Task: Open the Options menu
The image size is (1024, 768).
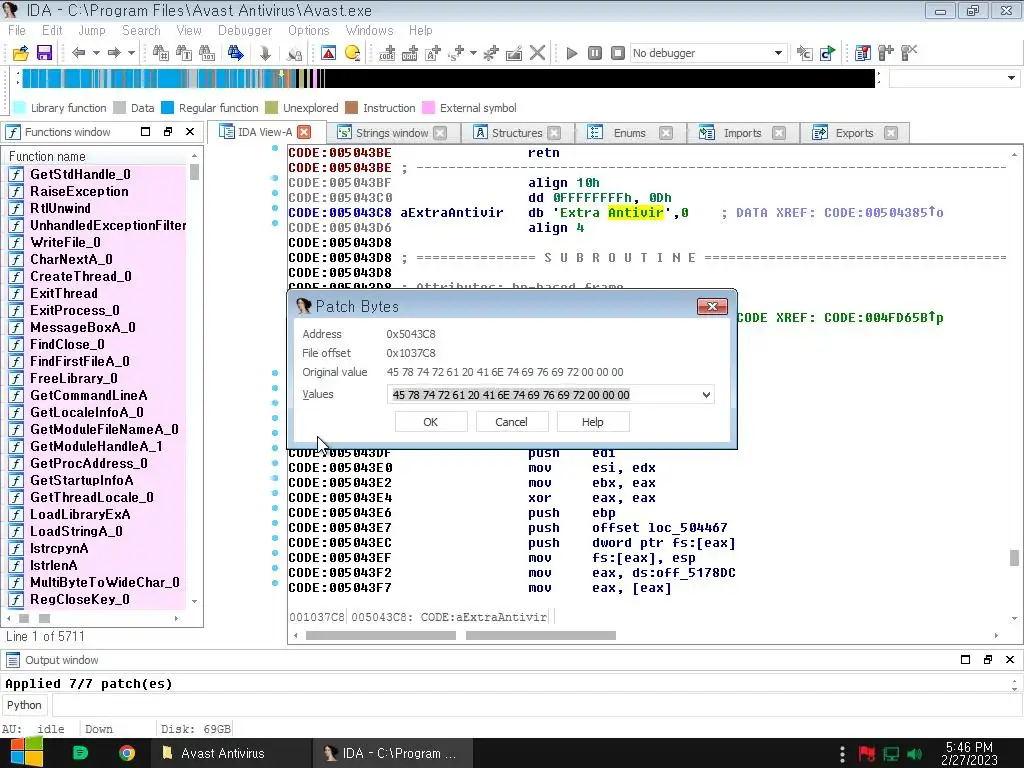Action: point(308,30)
